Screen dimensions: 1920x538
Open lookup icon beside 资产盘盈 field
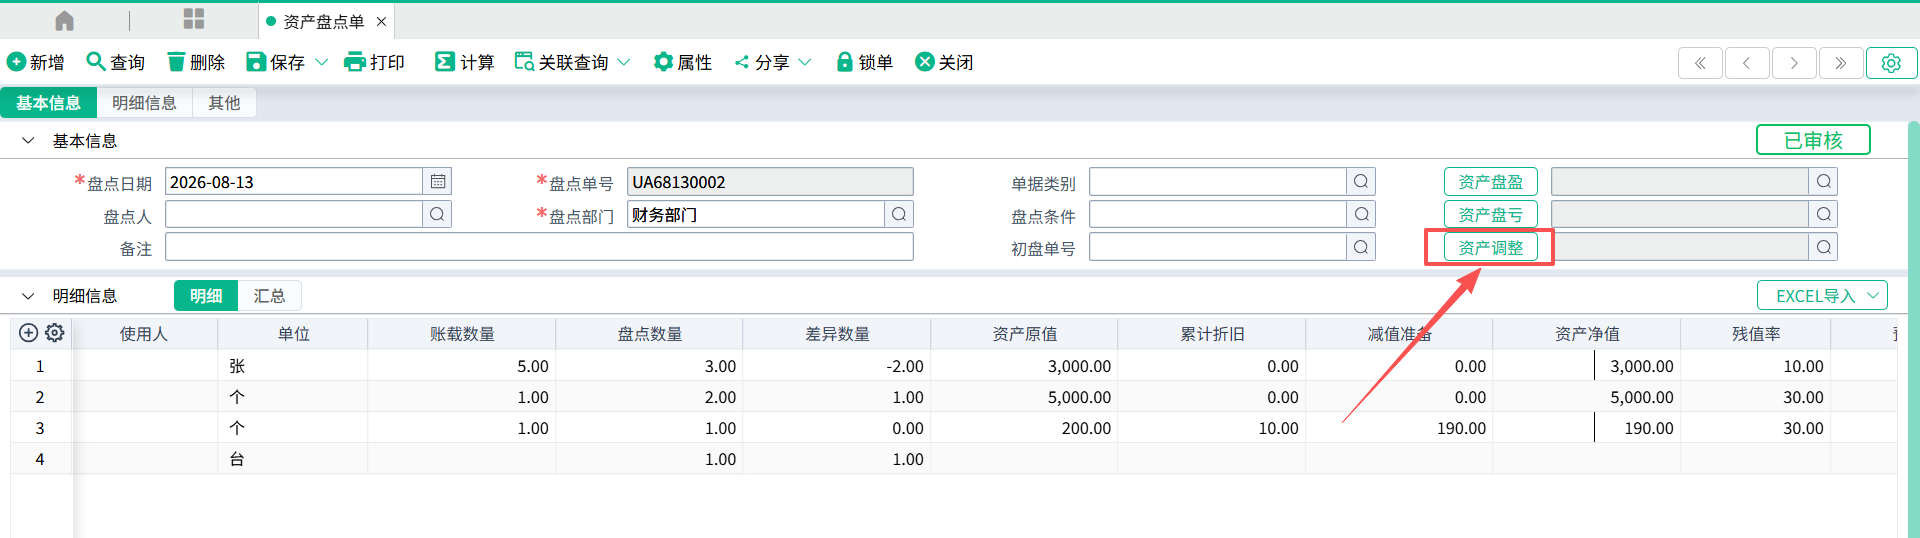[1824, 182]
